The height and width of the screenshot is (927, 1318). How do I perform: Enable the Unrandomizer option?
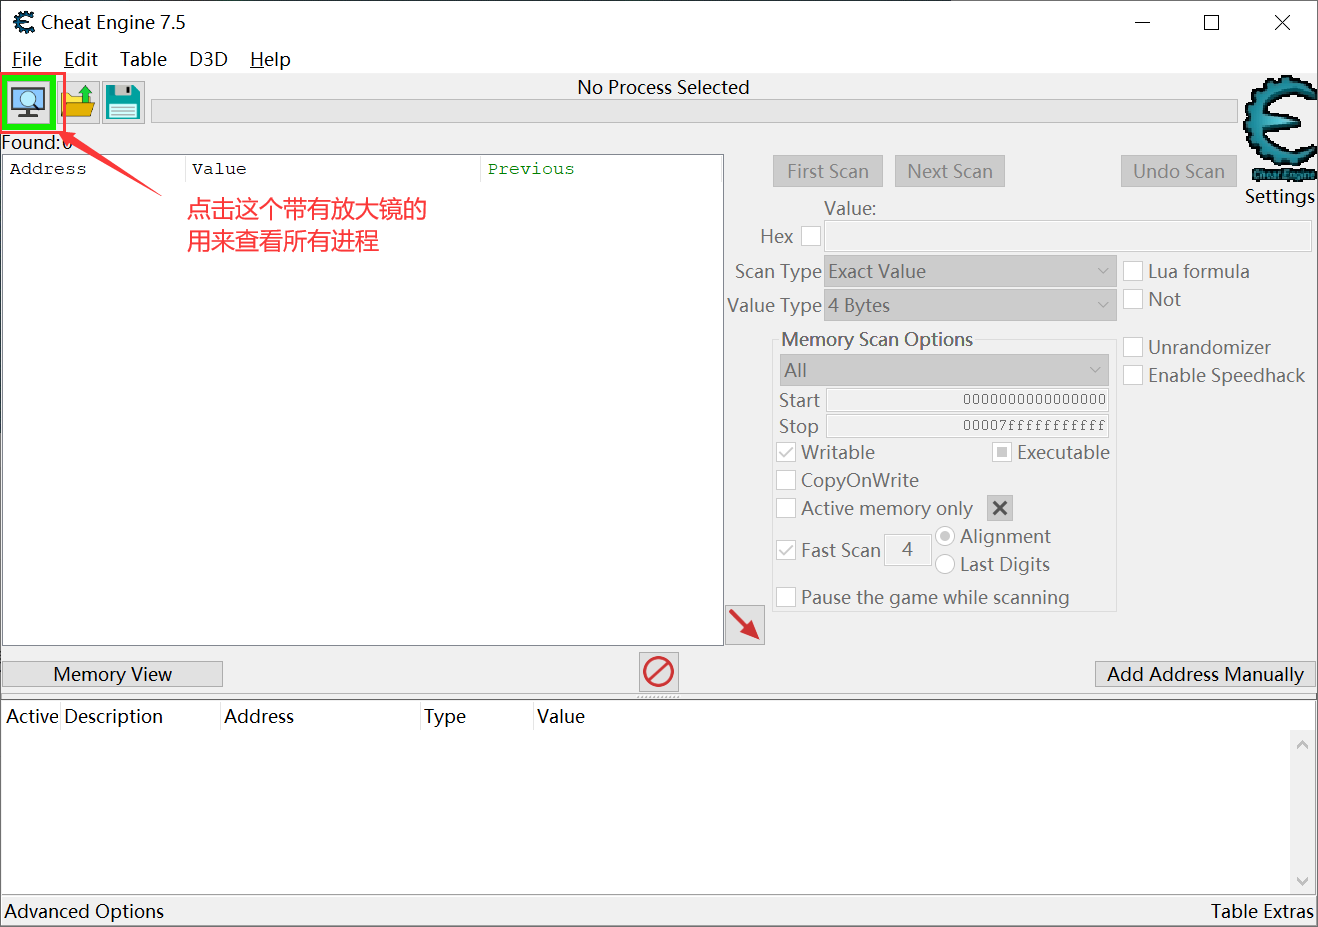click(1133, 347)
